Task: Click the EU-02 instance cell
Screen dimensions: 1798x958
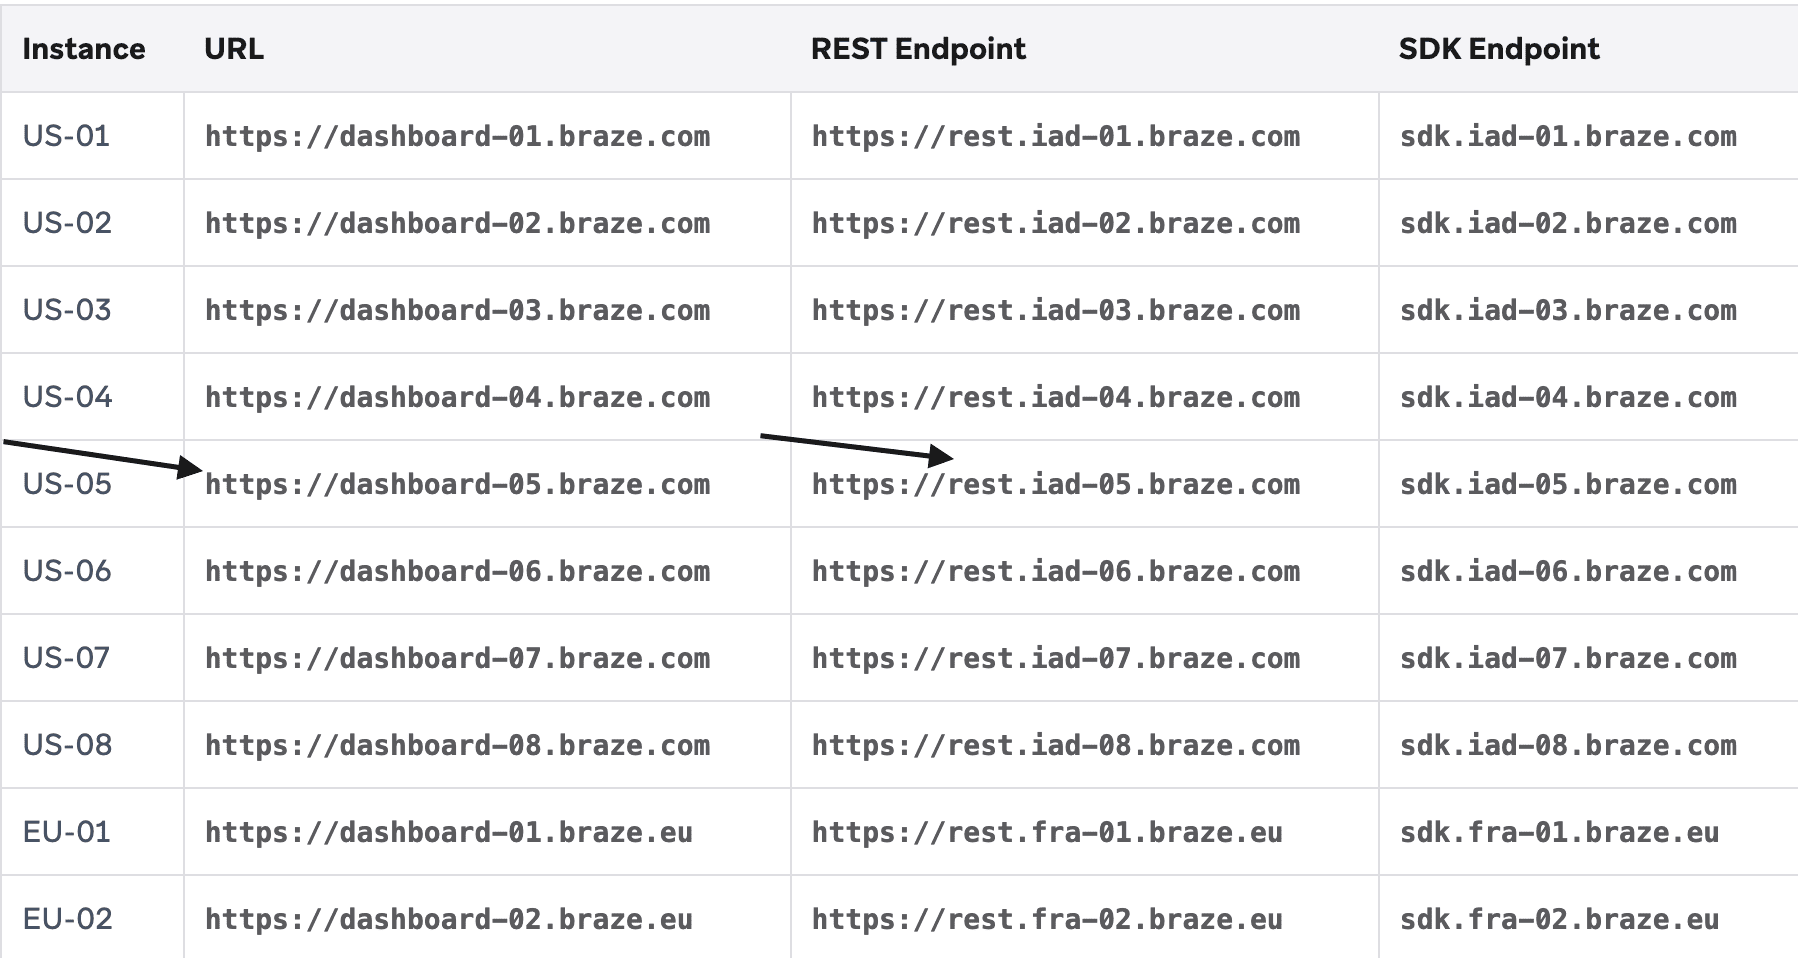Action: click(67, 919)
